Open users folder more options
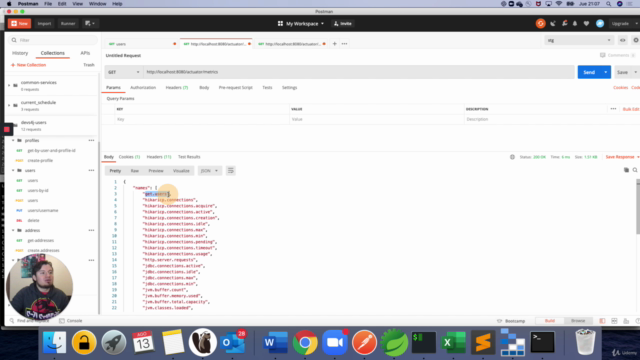The height and width of the screenshot is (360, 640). click(91, 171)
